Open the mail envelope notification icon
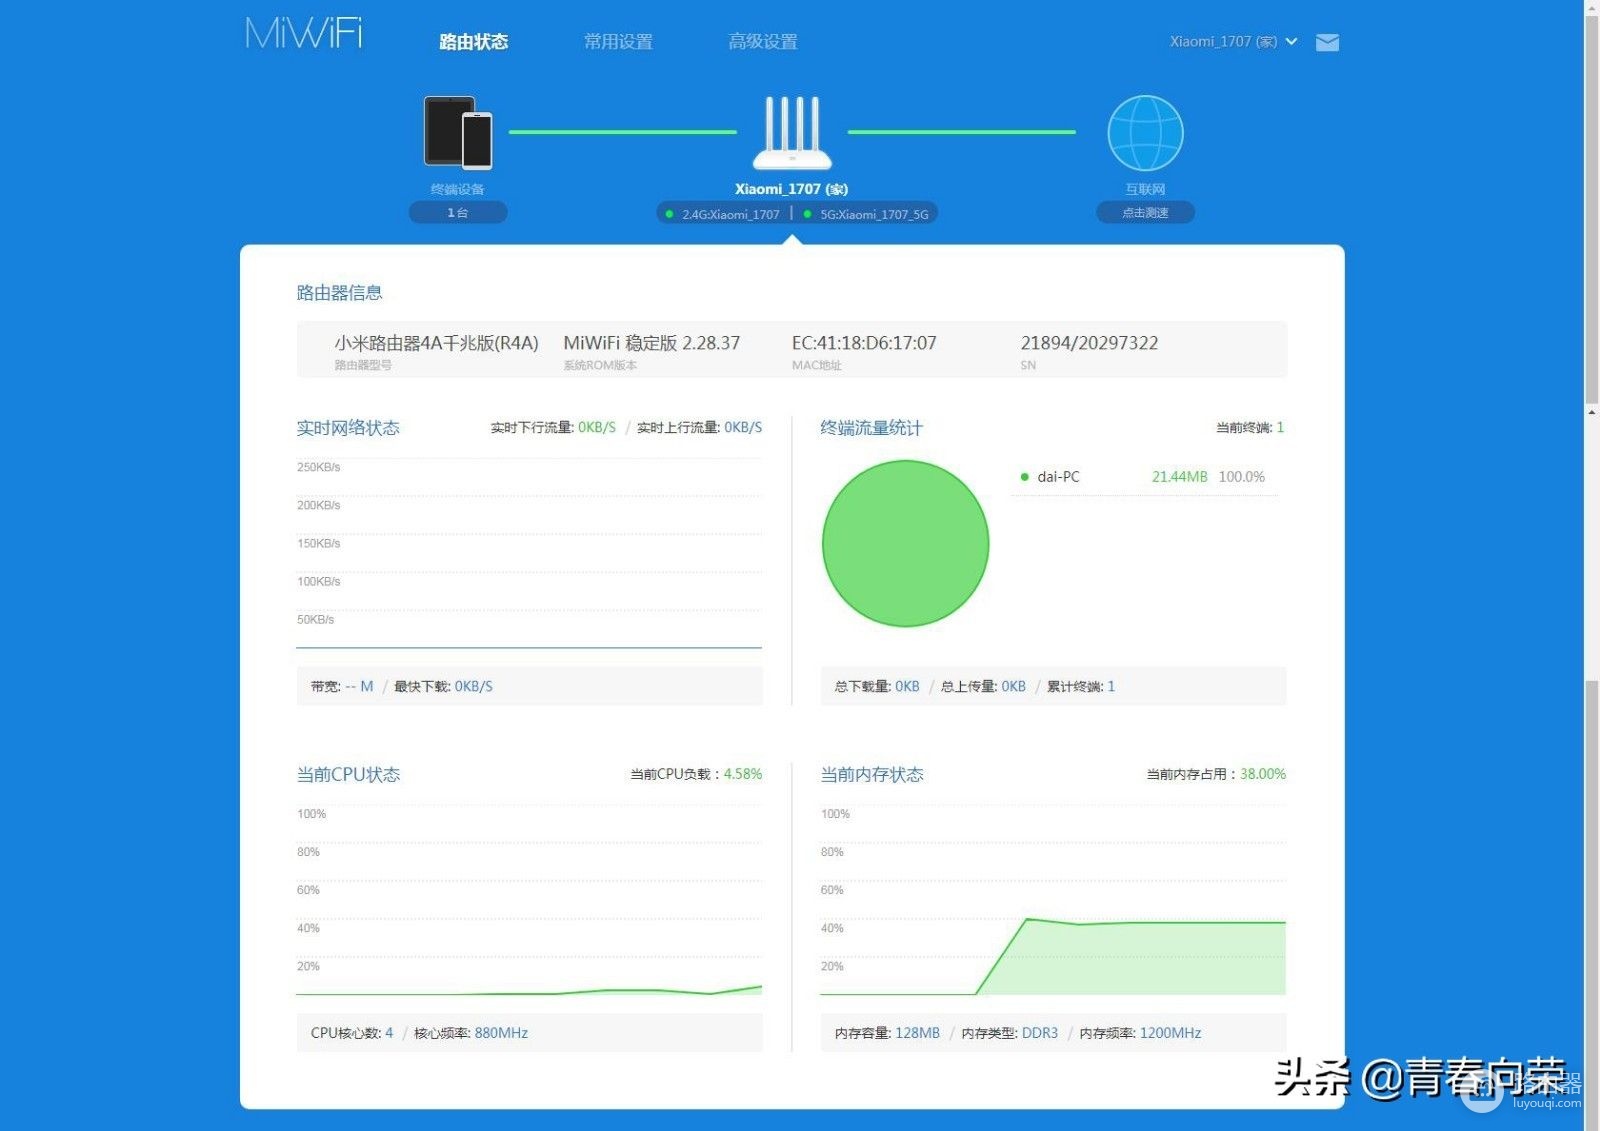This screenshot has height=1131, width=1600. click(x=1327, y=42)
